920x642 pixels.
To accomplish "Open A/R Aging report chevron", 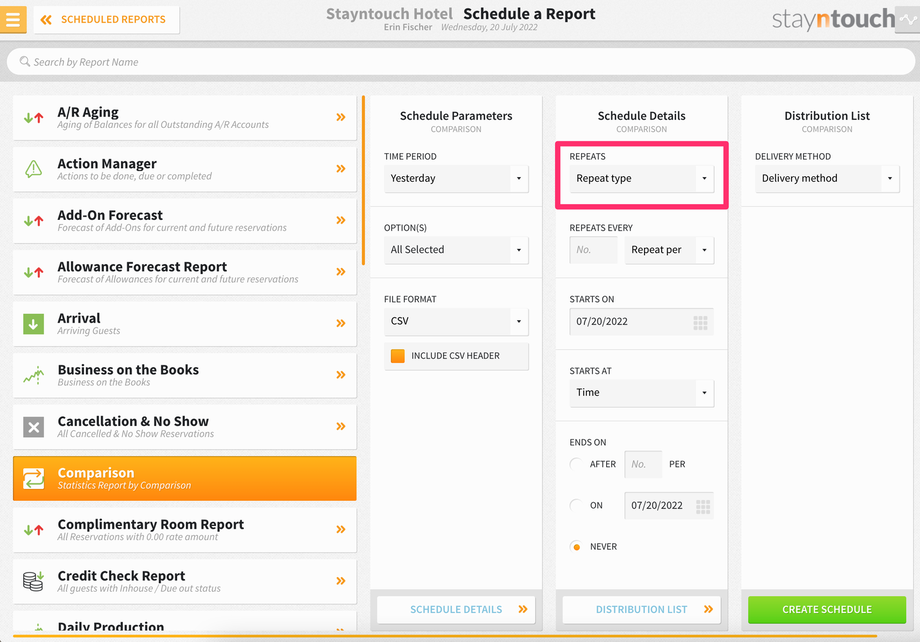I will tap(341, 117).
